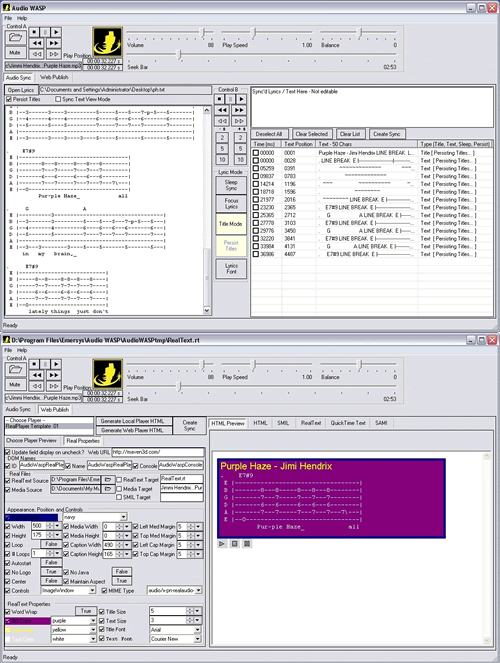
Task: Click the Open Lyrics button
Action: click(x=21, y=90)
